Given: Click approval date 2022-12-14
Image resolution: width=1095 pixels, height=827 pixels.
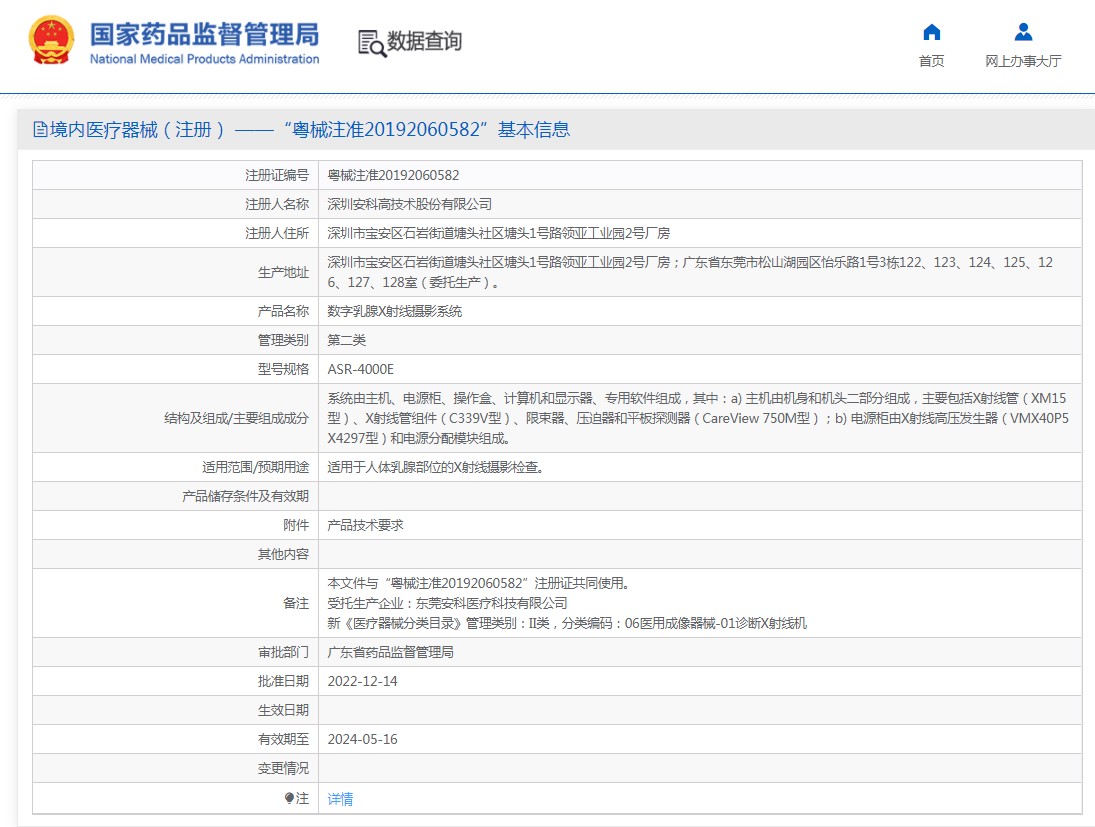Looking at the screenshot, I should click(362, 681).
